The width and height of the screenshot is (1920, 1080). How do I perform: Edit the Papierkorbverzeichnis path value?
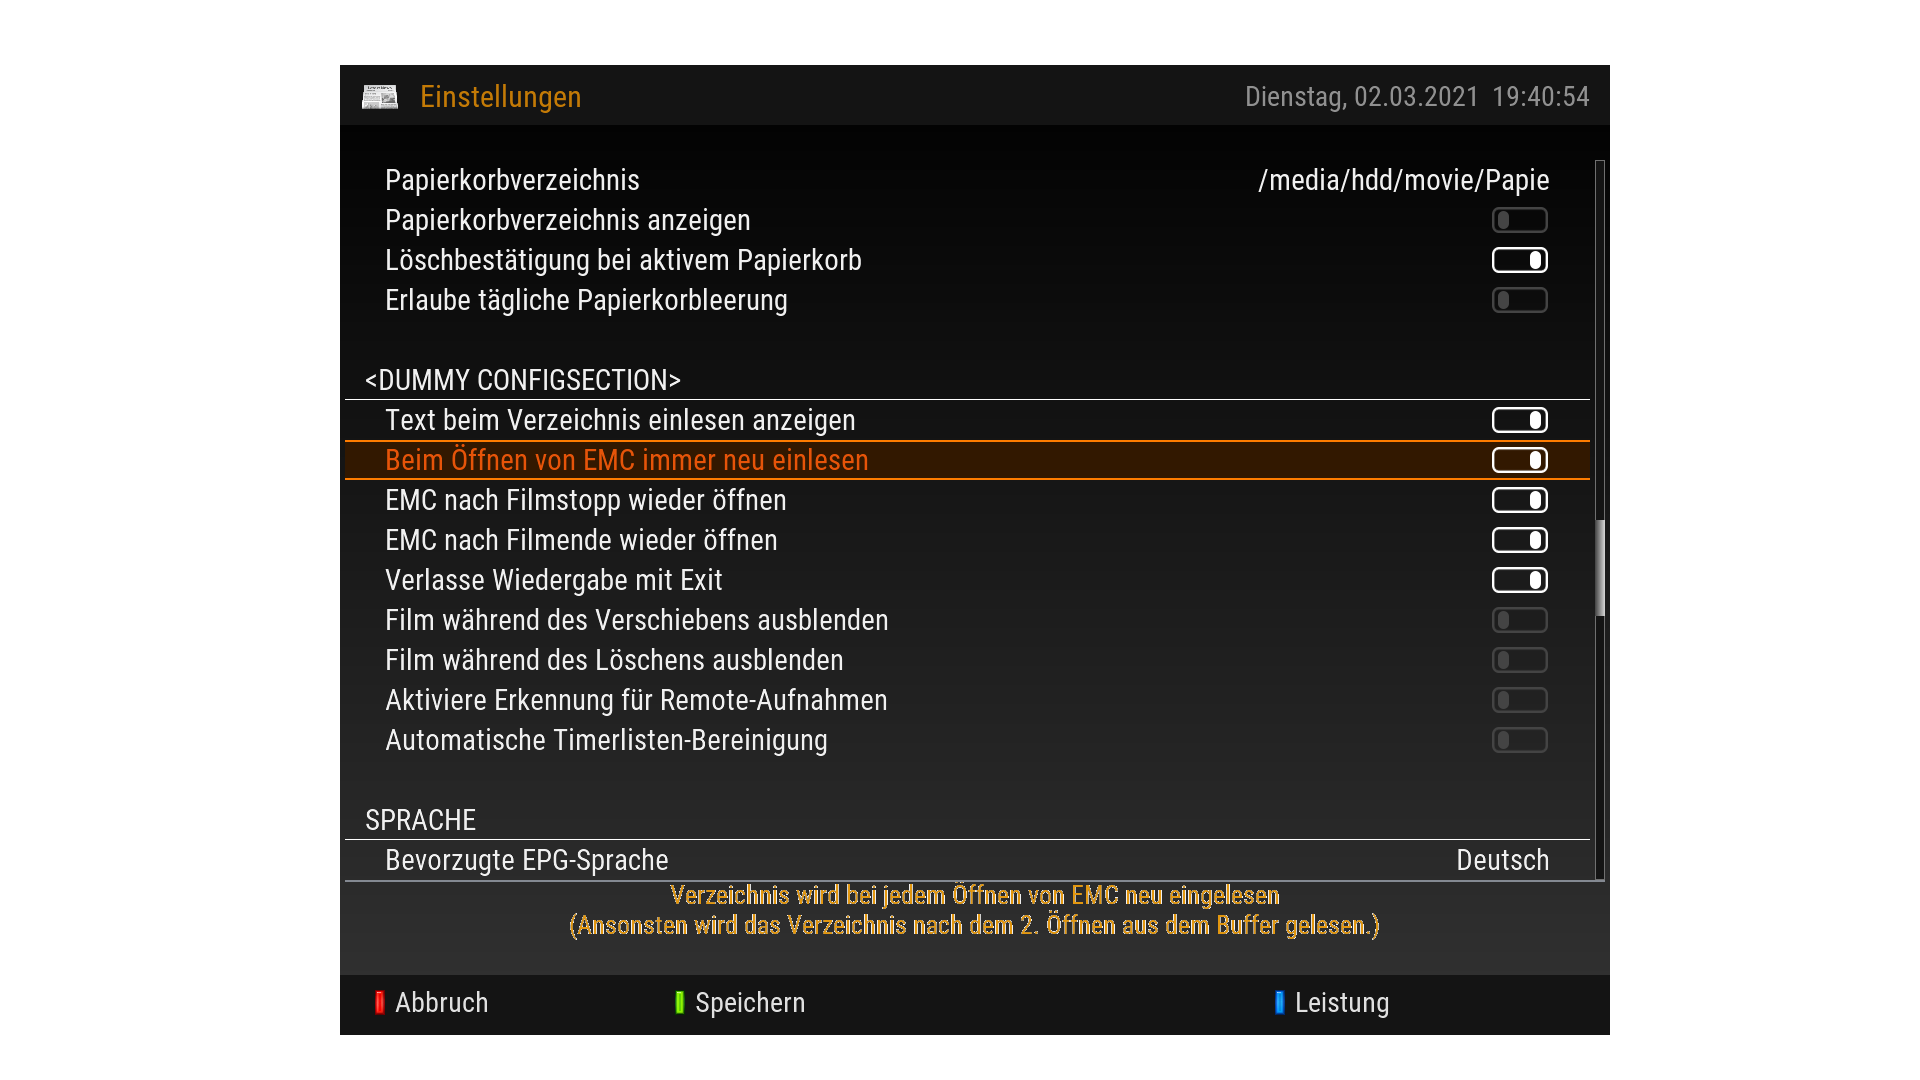point(1403,180)
